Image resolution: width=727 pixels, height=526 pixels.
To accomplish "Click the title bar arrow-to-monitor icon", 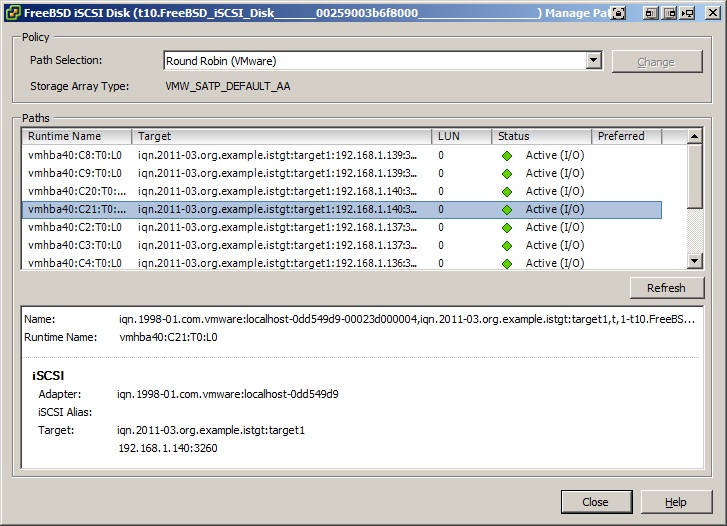I will pyautogui.click(x=688, y=13).
